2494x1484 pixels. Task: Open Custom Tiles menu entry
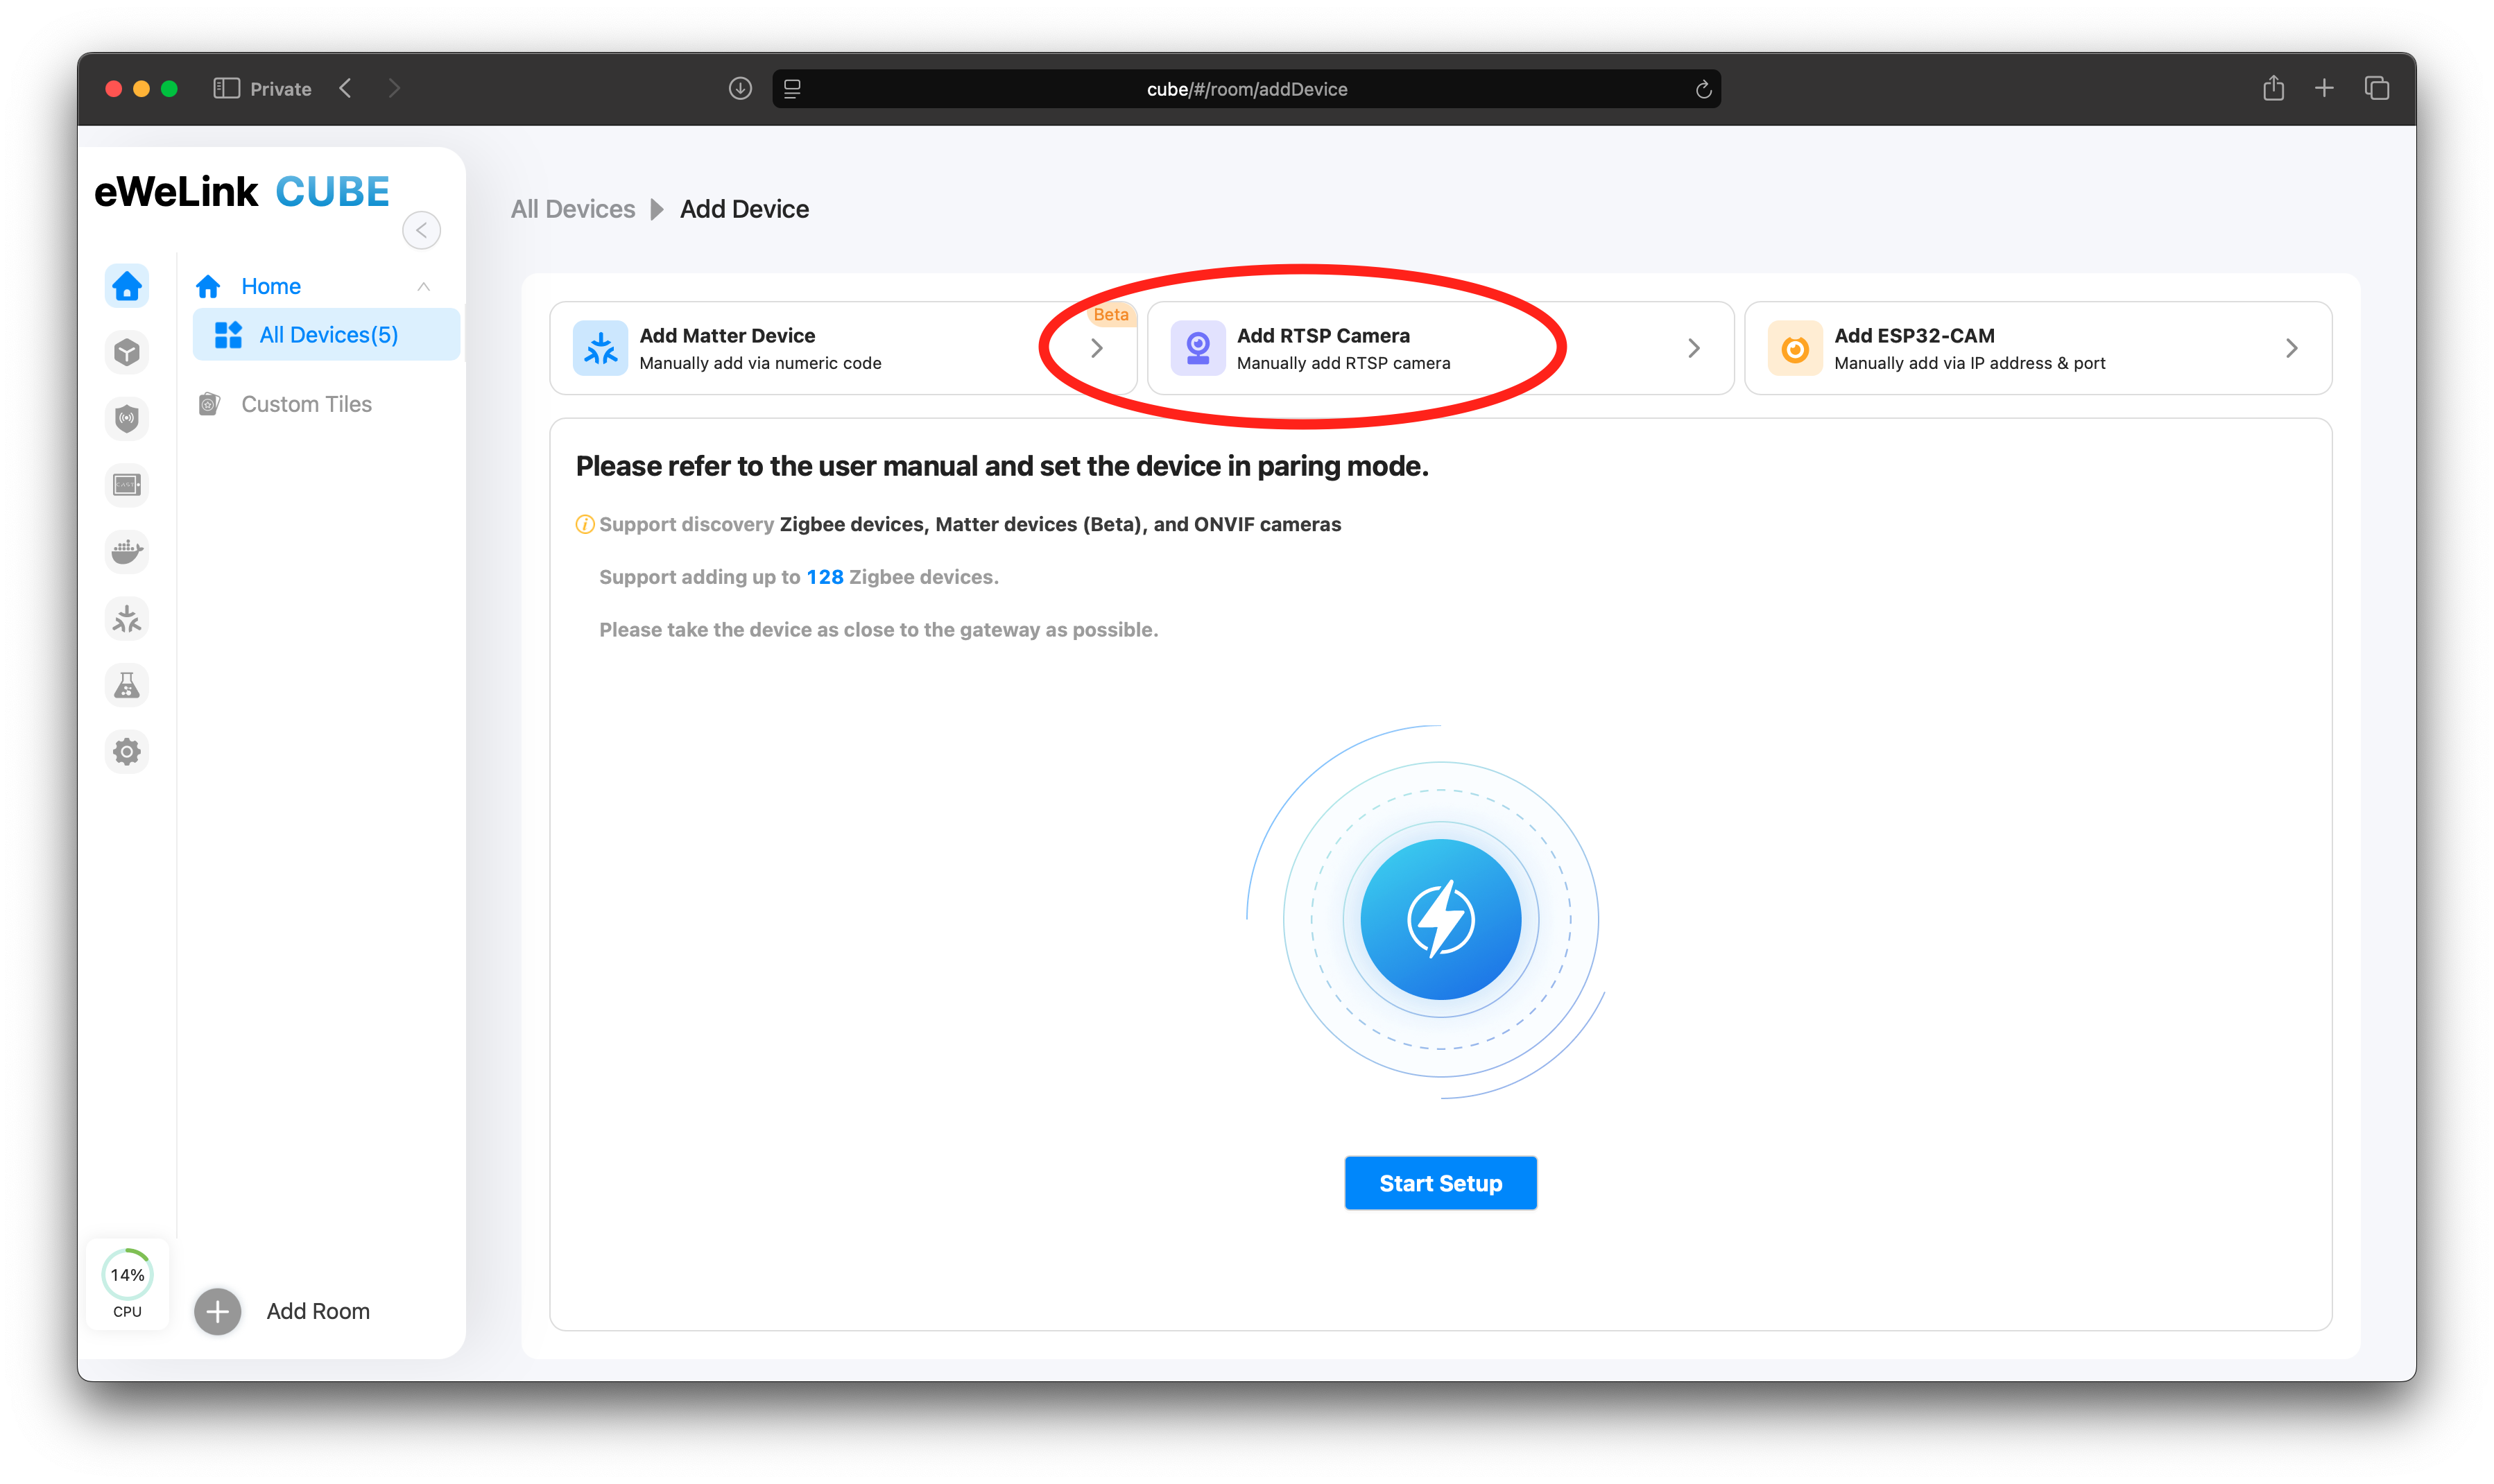306,404
